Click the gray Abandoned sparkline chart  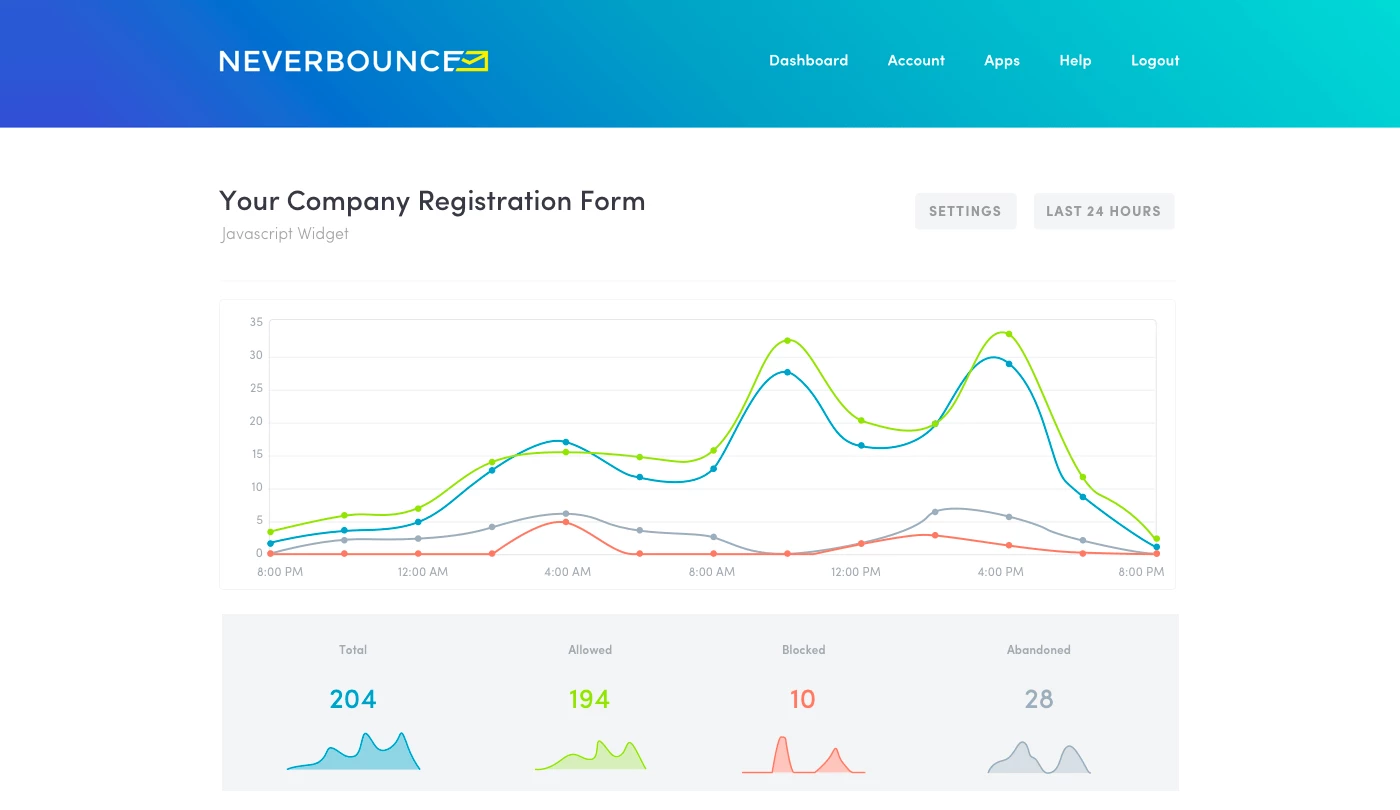tap(1039, 759)
